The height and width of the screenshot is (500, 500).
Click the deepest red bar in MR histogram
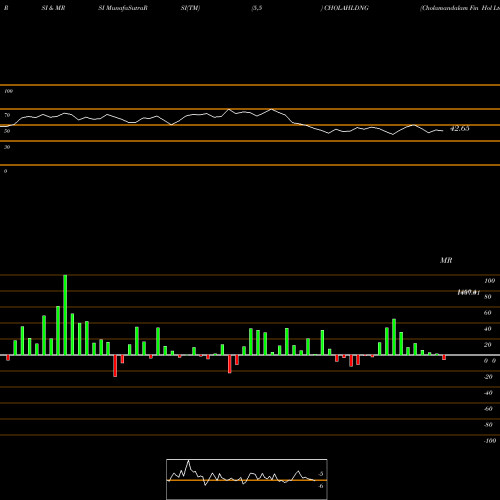point(115,366)
